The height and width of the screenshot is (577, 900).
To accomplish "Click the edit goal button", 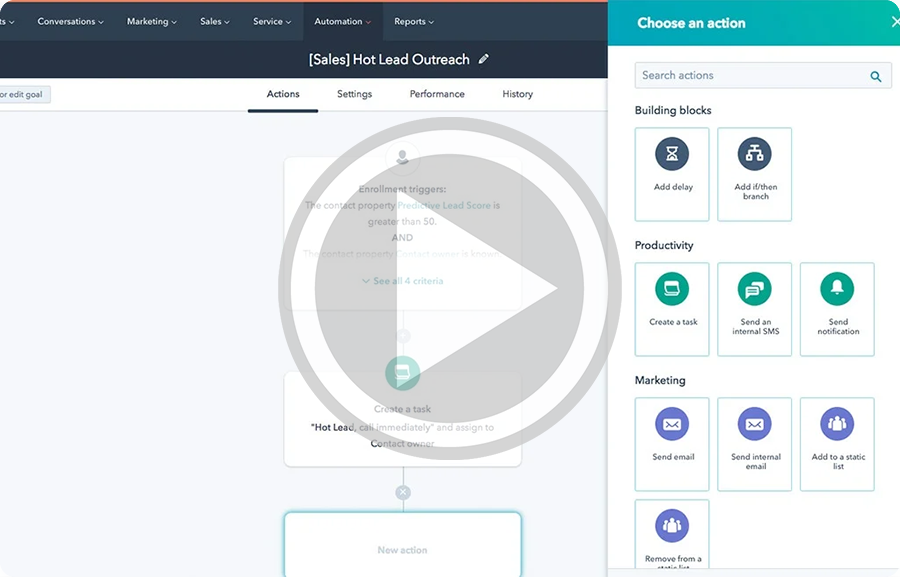I will (x=24, y=94).
